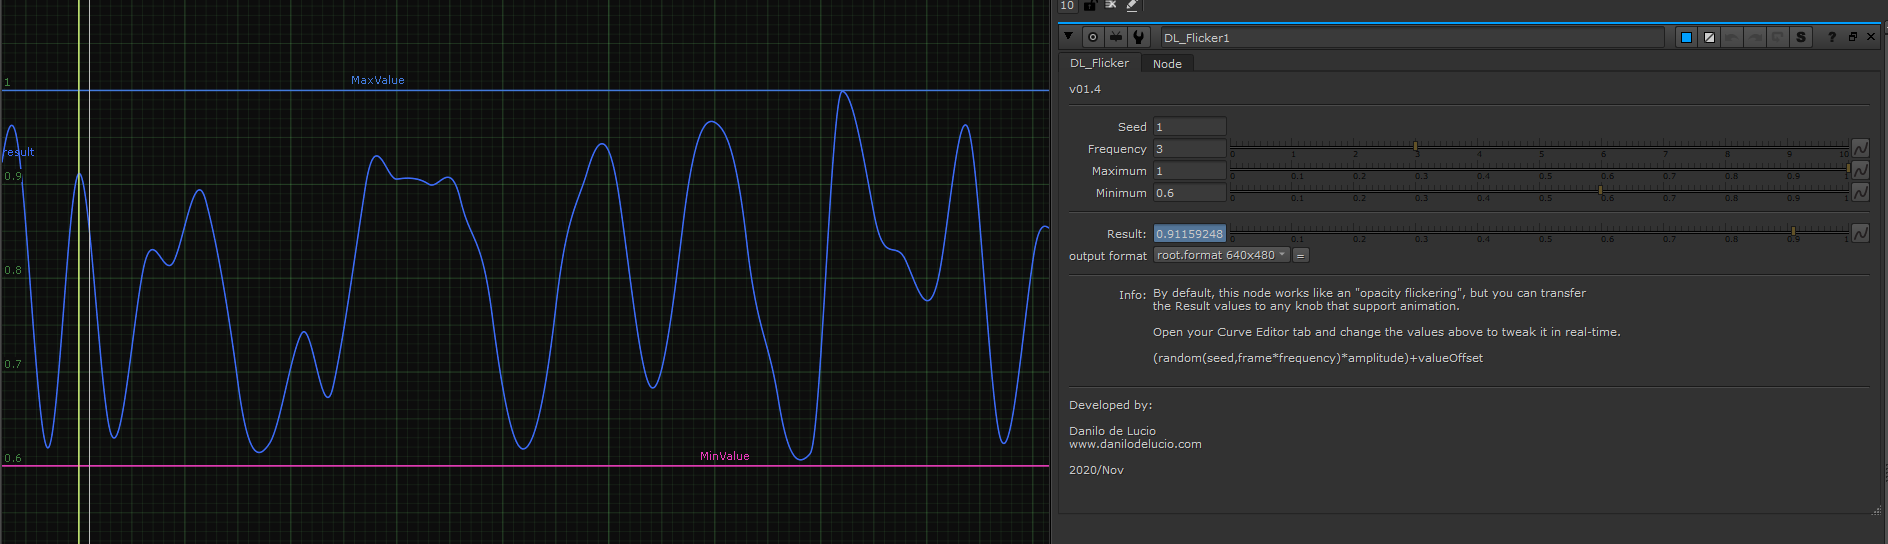Click the Frequency animation curve button

[x=1860, y=148]
